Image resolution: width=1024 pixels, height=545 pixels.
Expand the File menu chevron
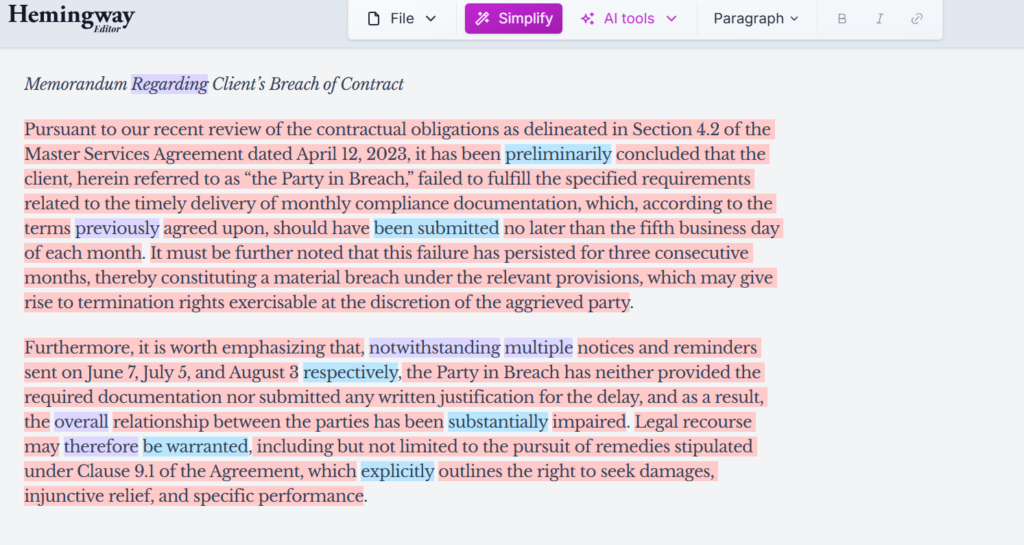coord(431,19)
